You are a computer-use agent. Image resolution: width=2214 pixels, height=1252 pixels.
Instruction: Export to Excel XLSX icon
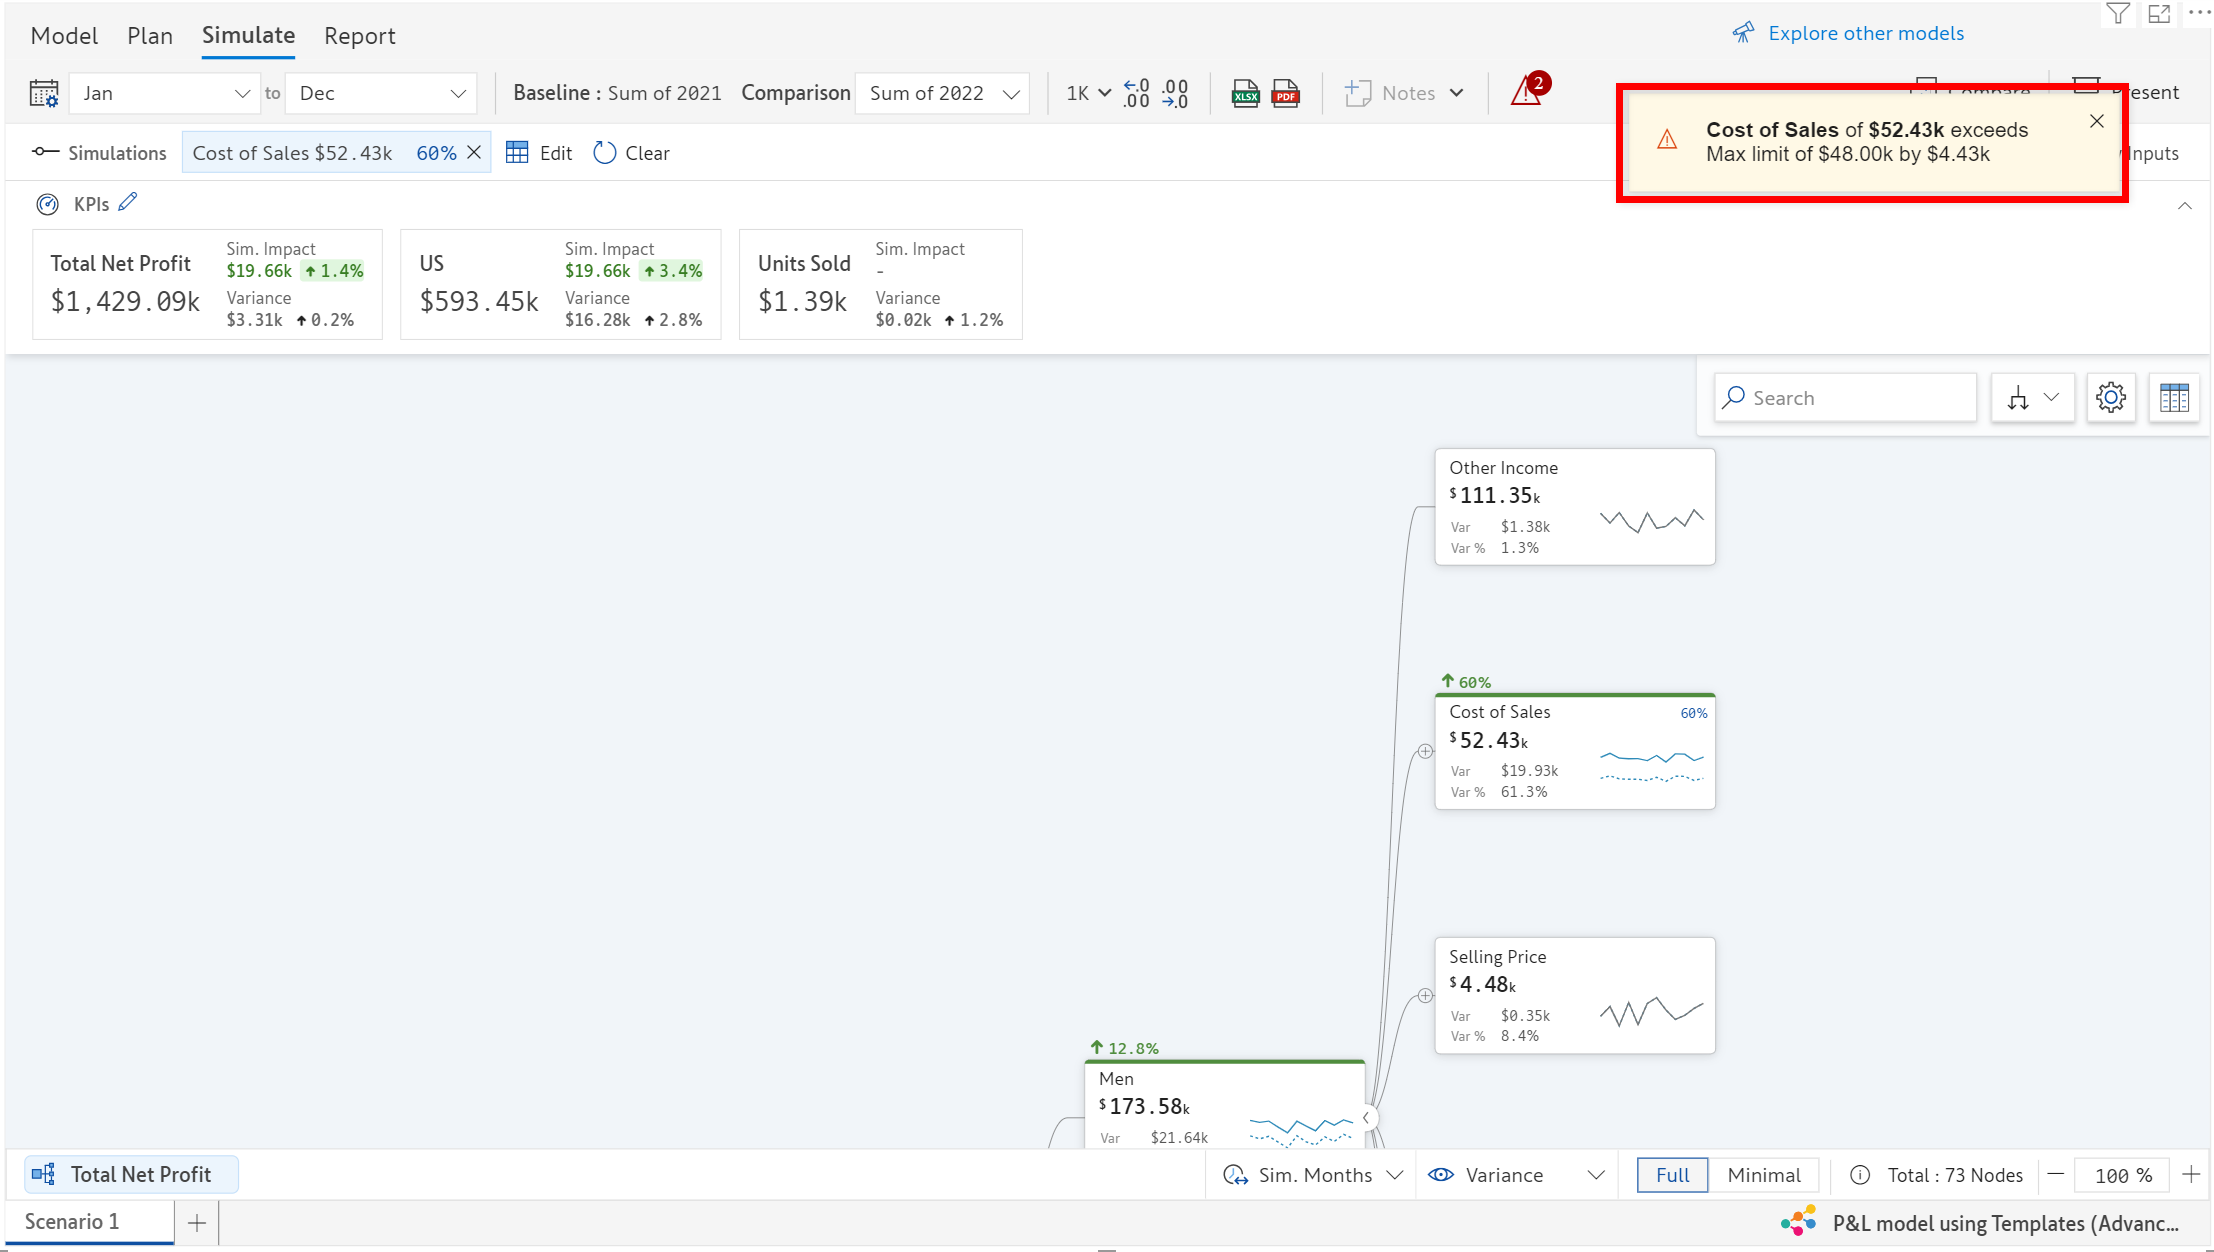[x=1244, y=93]
